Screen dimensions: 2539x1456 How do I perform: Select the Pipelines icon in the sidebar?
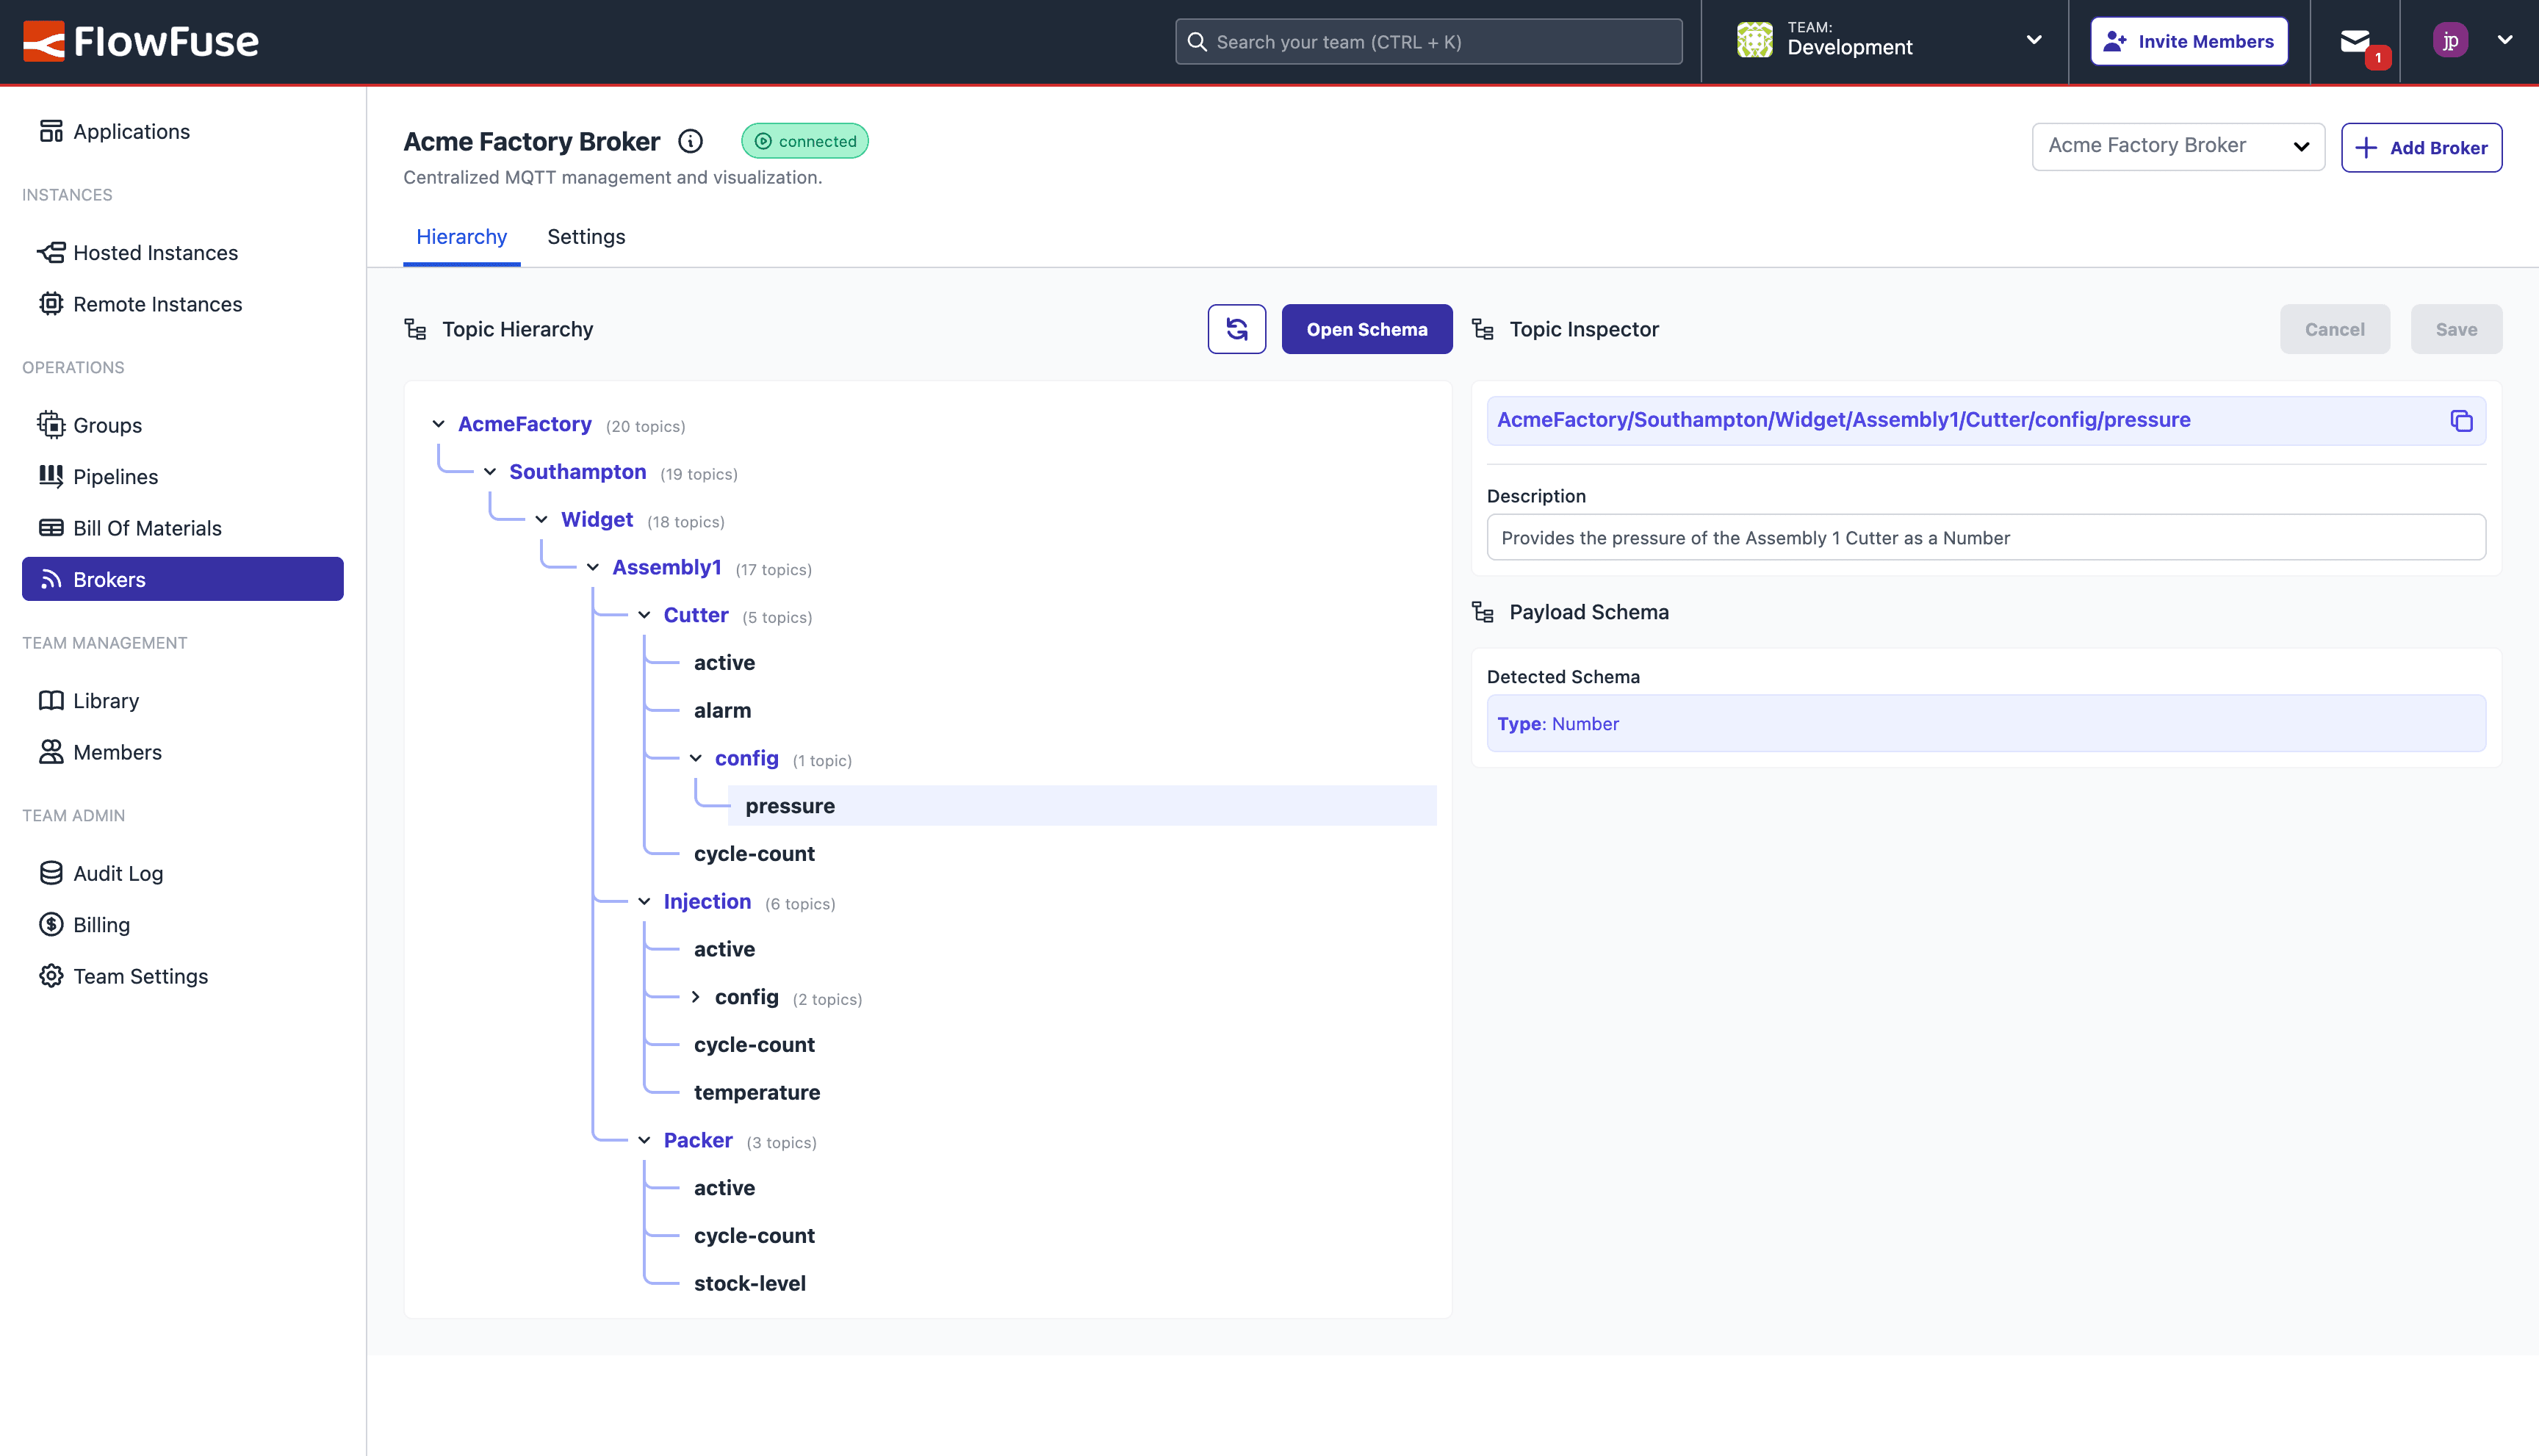click(x=51, y=476)
